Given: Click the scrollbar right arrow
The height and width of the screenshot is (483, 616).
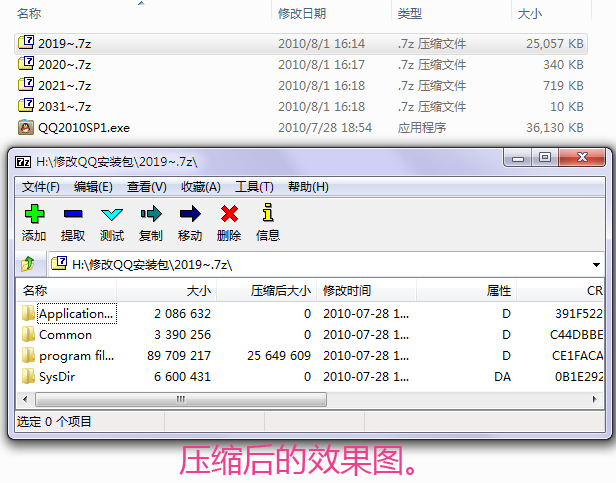Looking at the screenshot, I should click(x=594, y=400).
